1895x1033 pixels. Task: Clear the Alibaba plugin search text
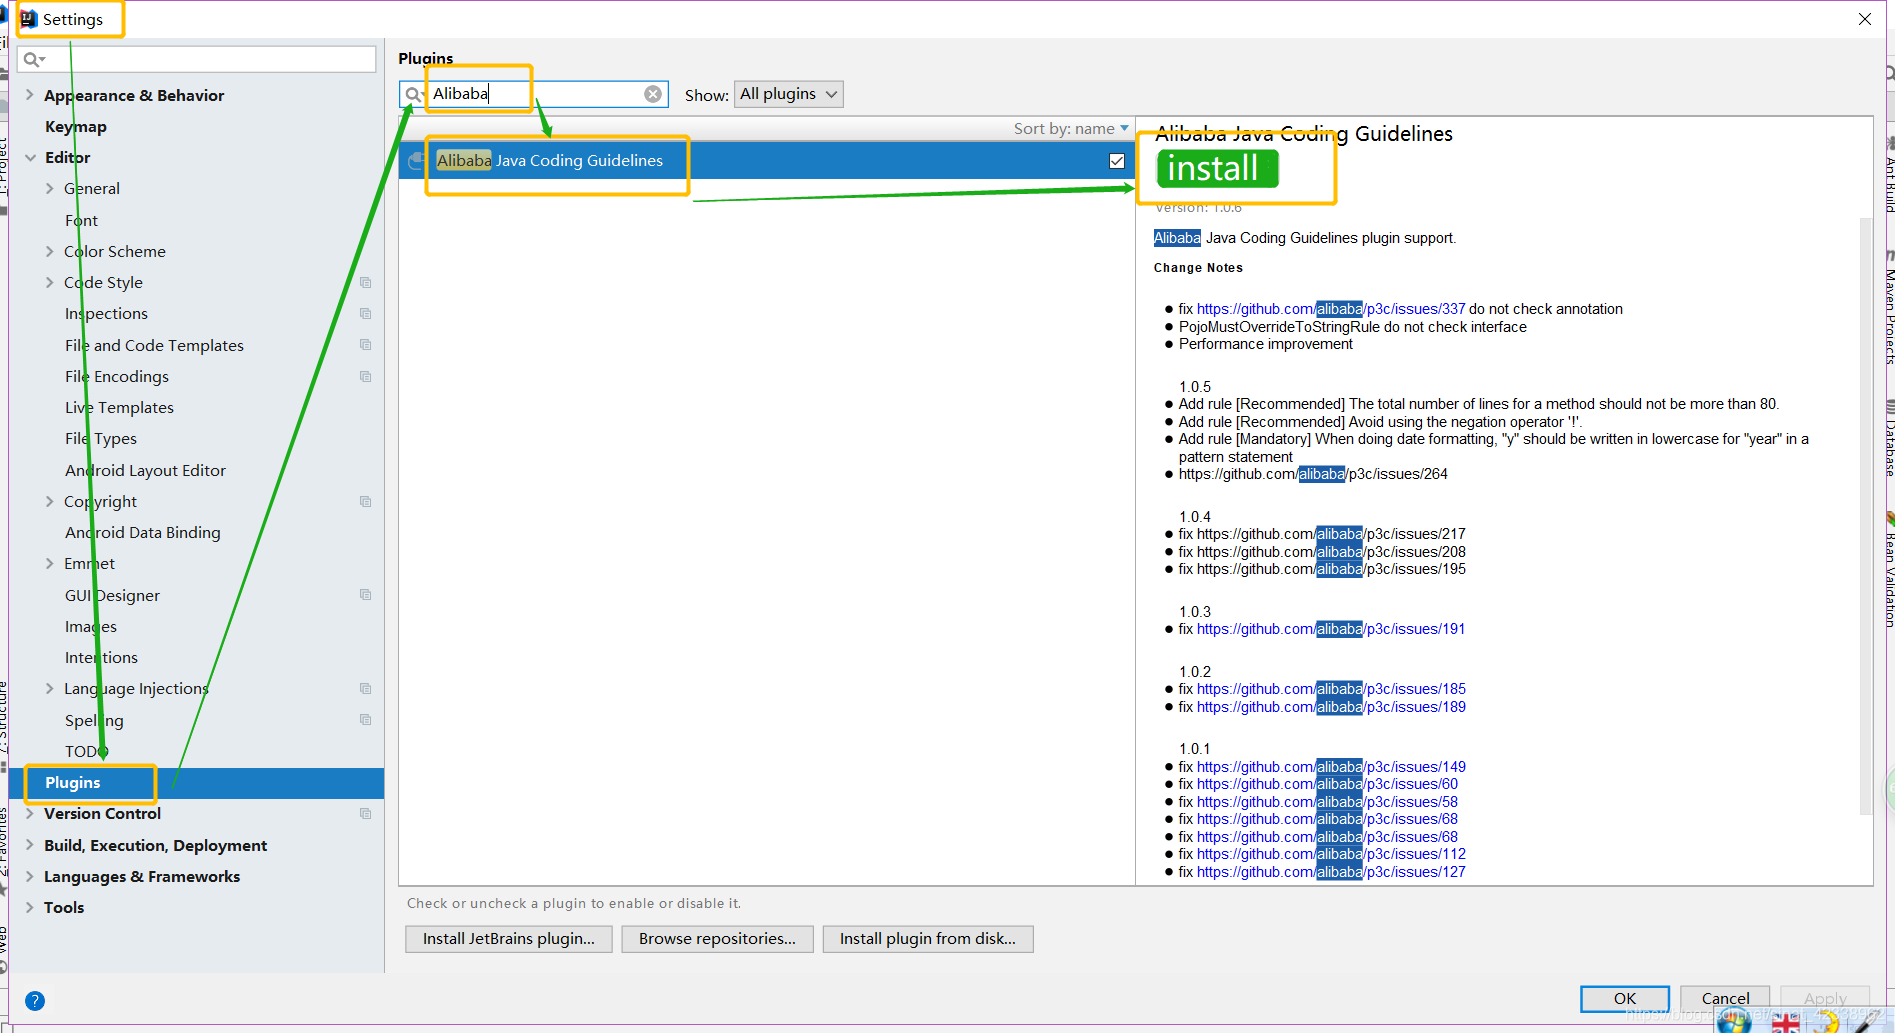tap(653, 94)
